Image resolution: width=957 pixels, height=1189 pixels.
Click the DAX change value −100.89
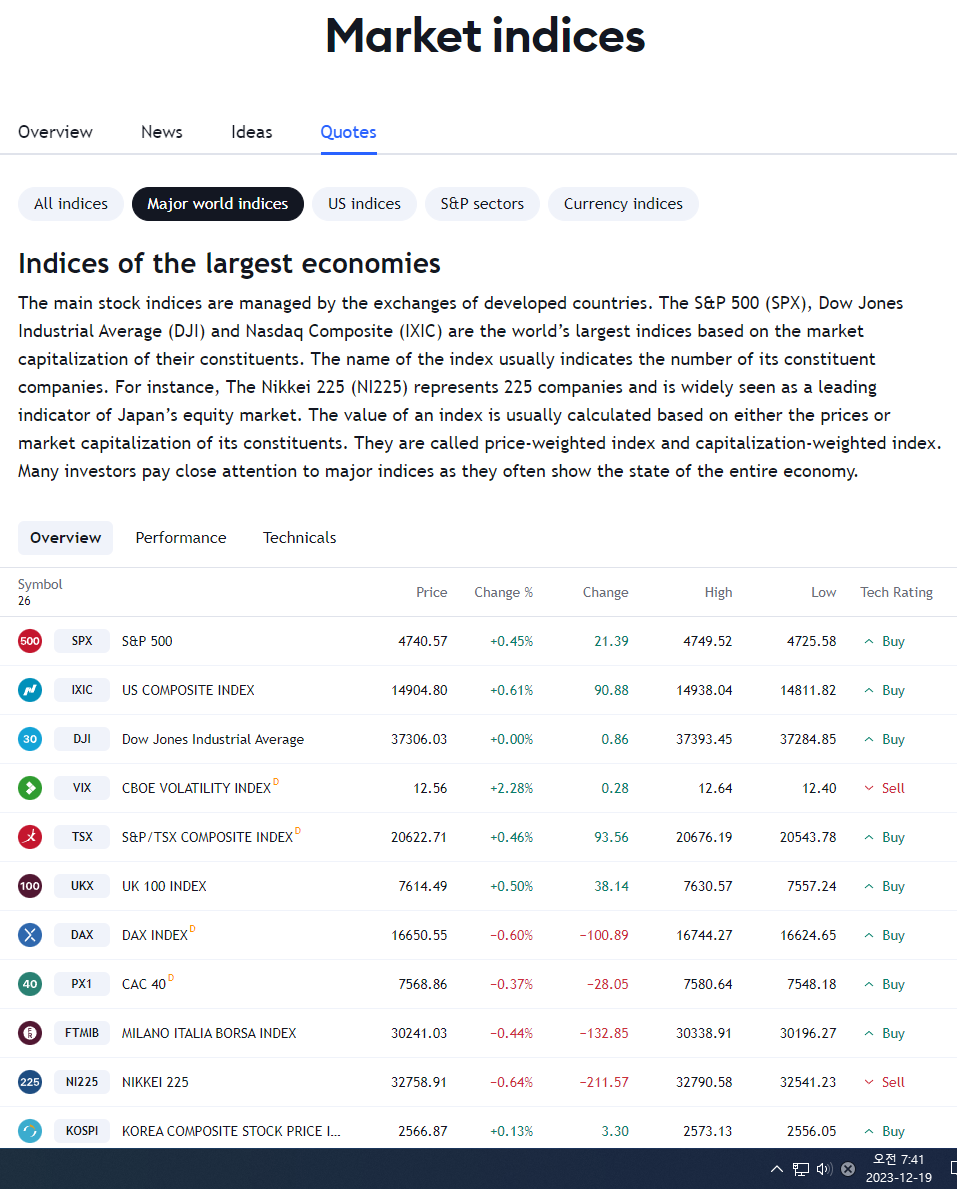tap(604, 935)
